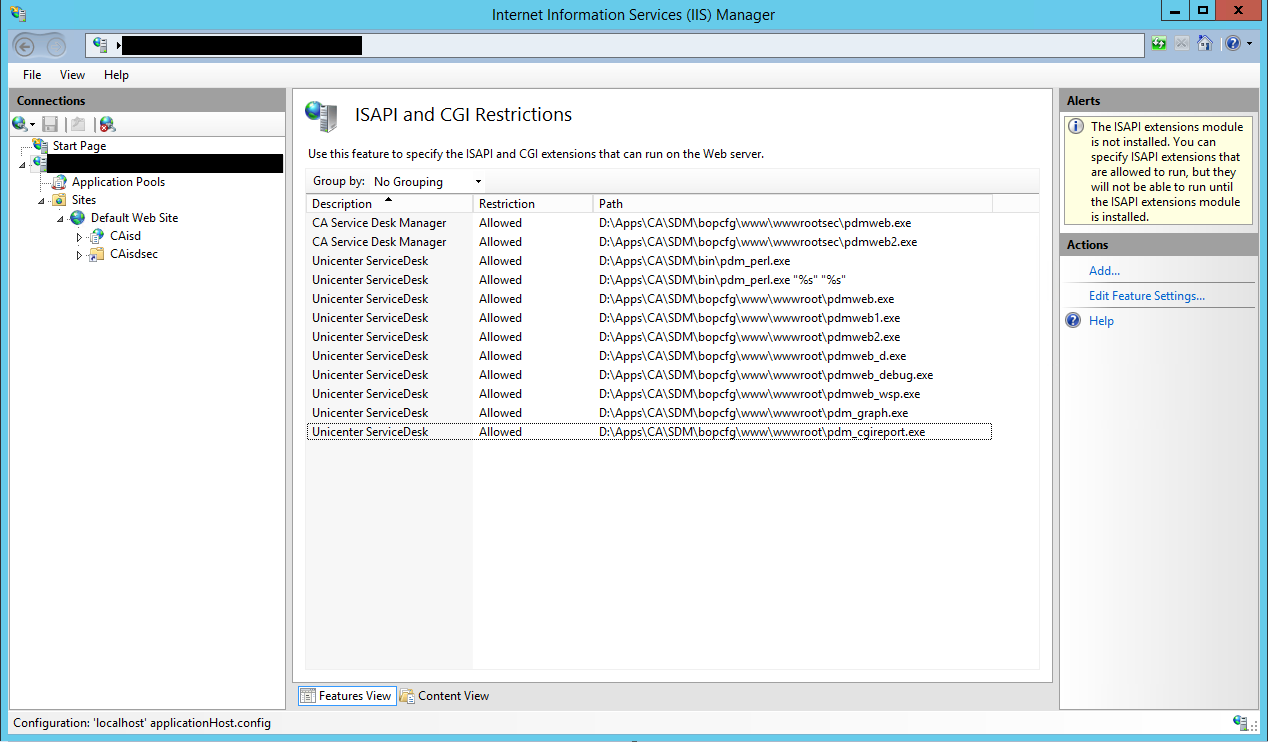
Task: Open the Help menu in menu bar
Action: (x=116, y=75)
